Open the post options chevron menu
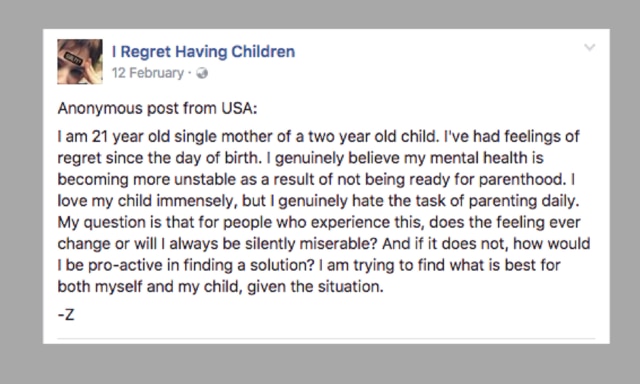 point(589,47)
